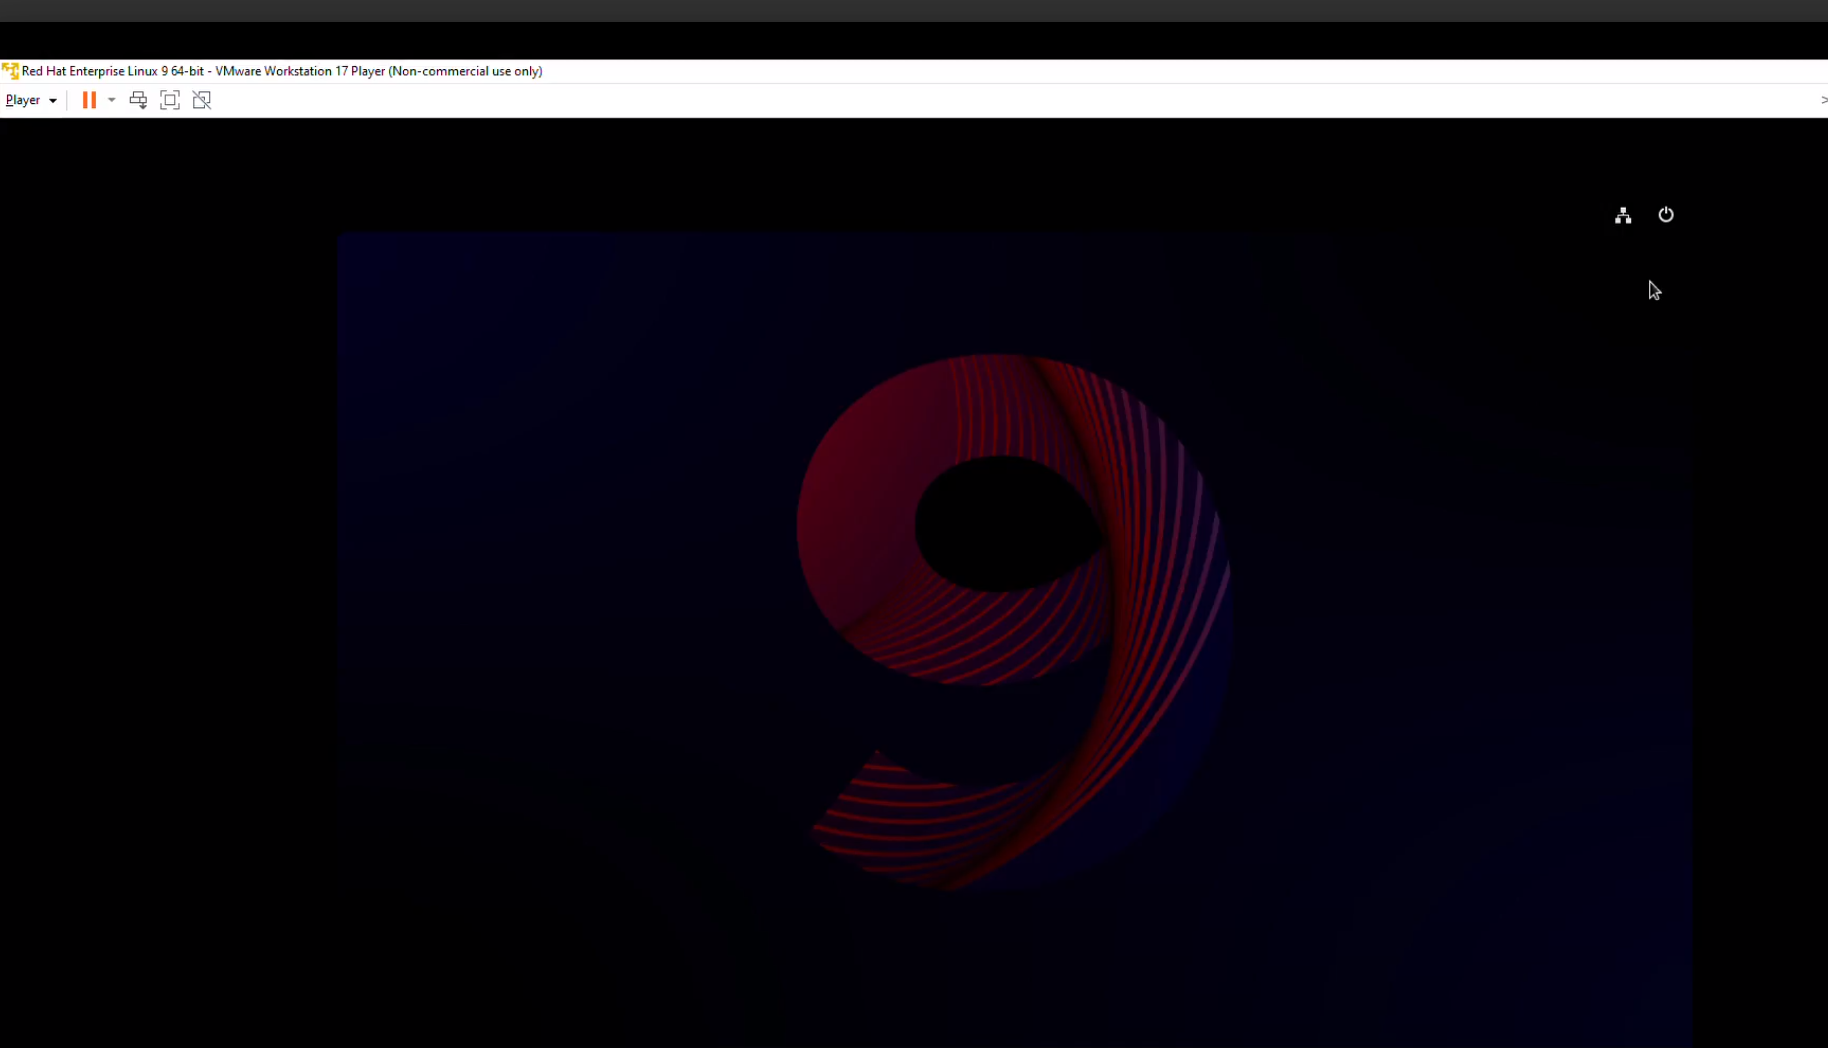The width and height of the screenshot is (1828, 1048).
Task: Open the wired network status icon
Action: (x=1623, y=215)
